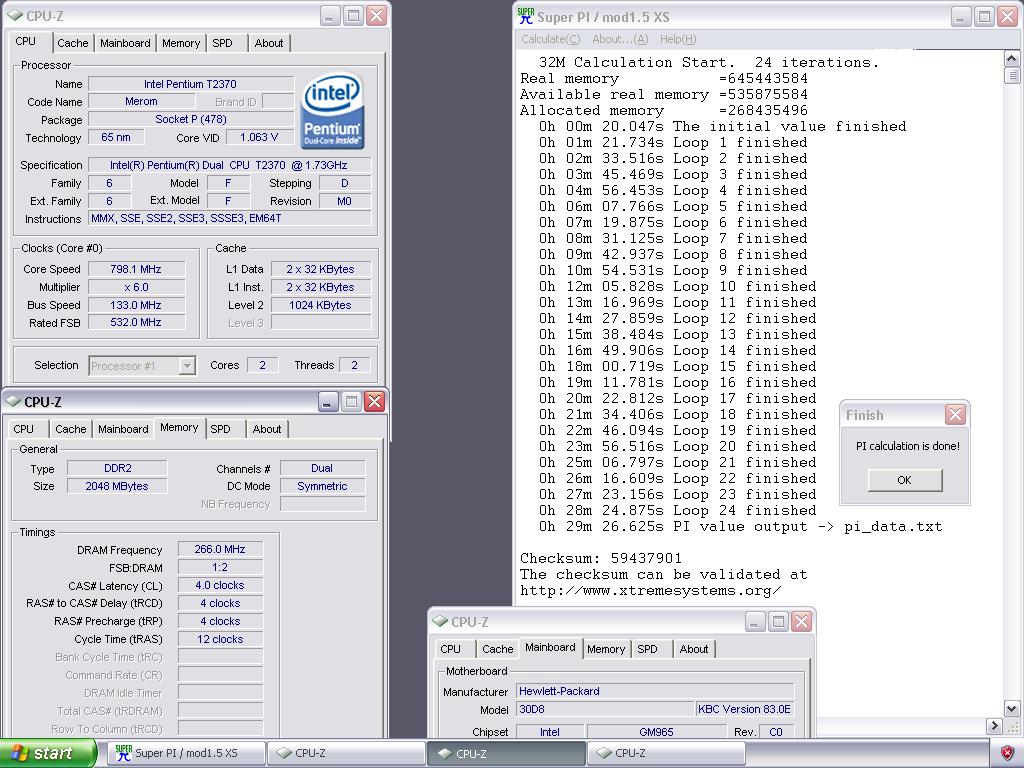1024x768 pixels.
Task: Click the CPU-Z Mainboard window title icon
Action: coord(440,622)
